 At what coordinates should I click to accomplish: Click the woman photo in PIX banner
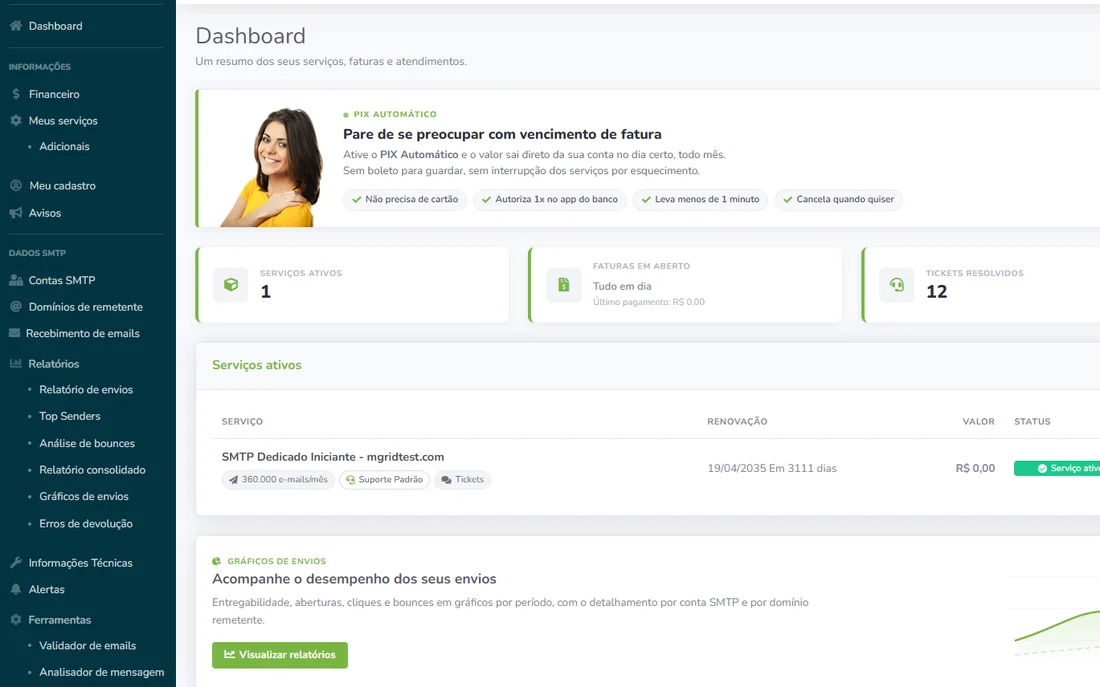272,167
